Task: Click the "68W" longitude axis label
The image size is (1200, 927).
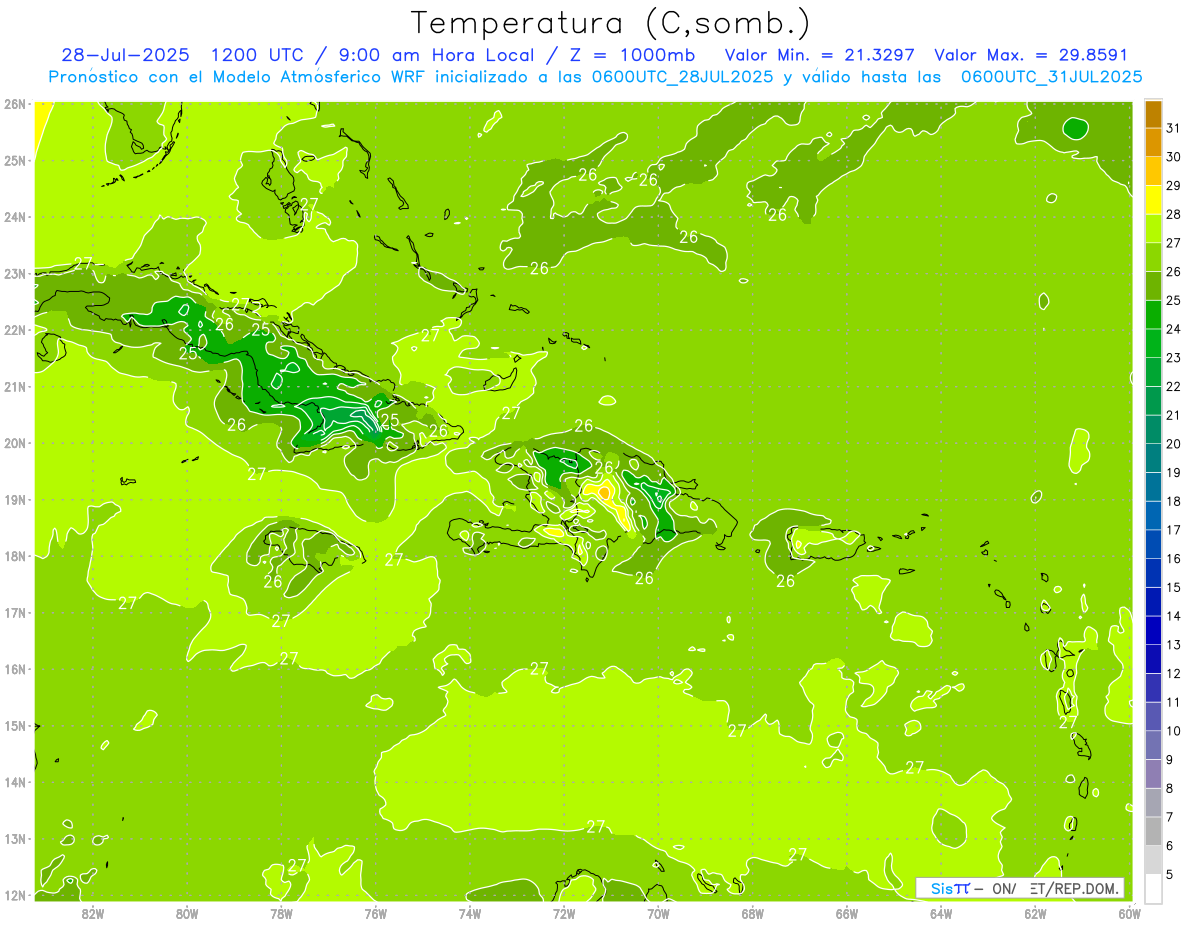Action: (x=752, y=913)
